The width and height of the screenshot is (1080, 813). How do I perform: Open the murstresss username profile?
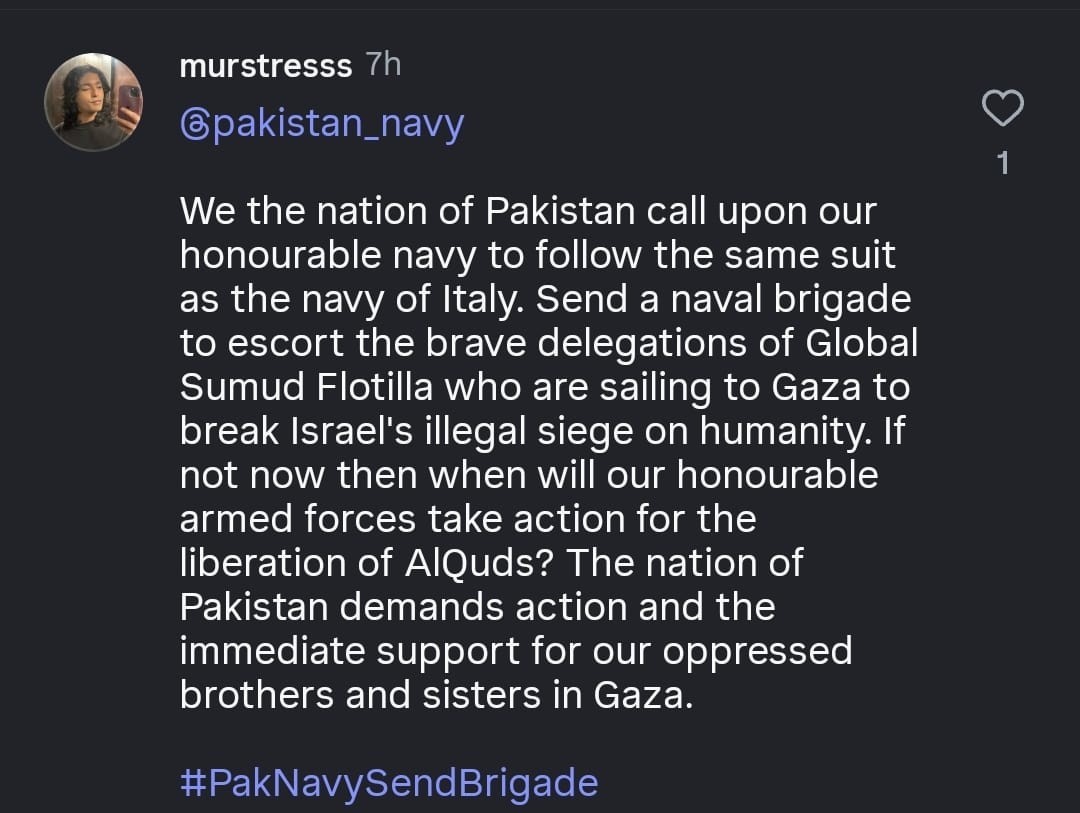(265, 66)
